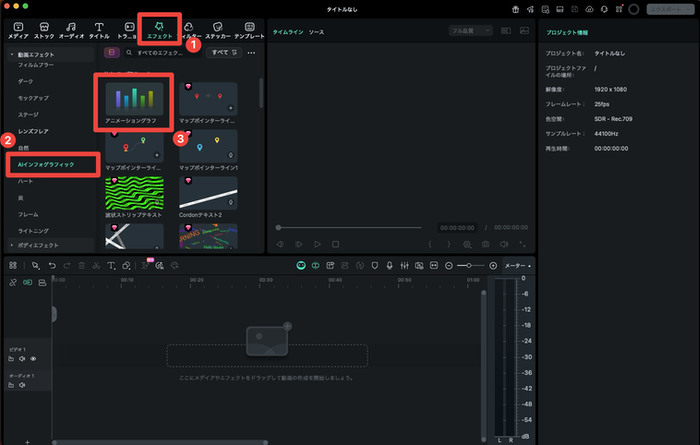Toggle visibility eye on ビデオ 1 track

tap(33, 358)
